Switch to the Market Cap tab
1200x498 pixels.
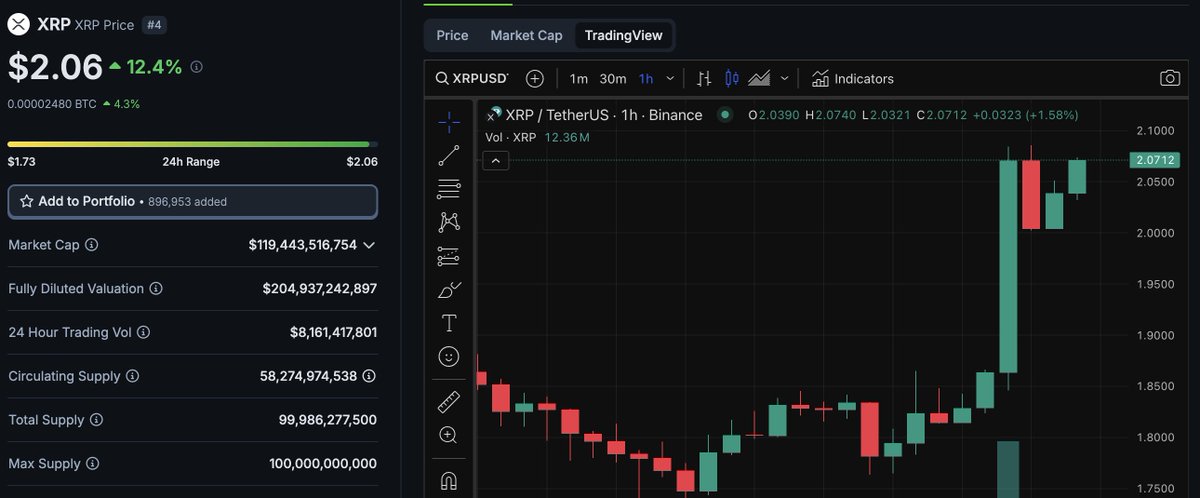pos(526,35)
